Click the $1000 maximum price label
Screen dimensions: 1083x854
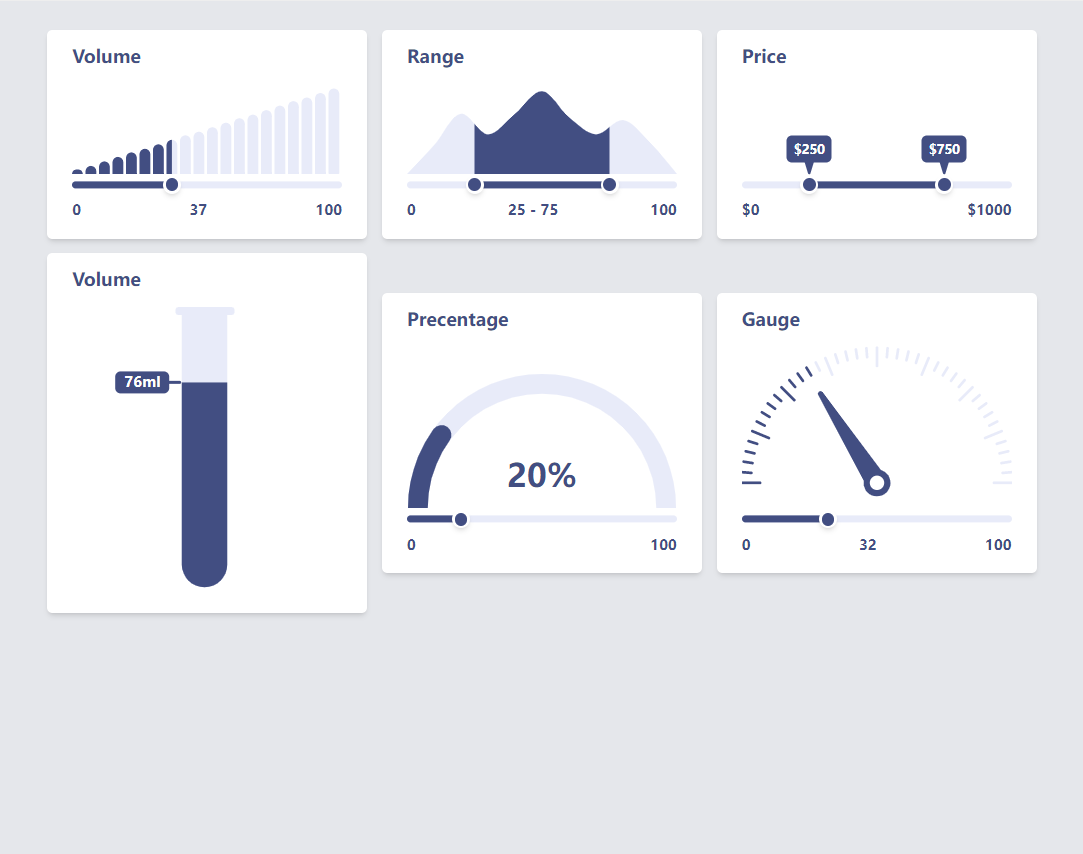click(x=989, y=210)
